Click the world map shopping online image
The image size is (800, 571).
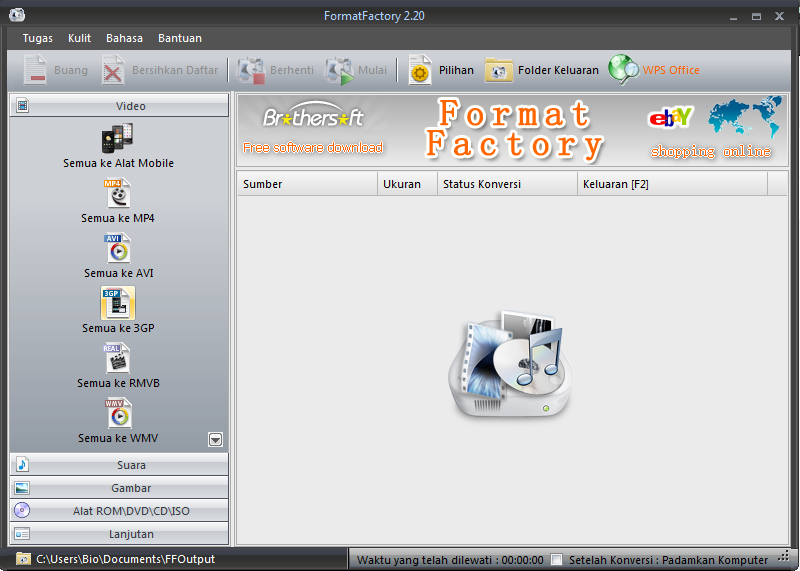coord(745,116)
